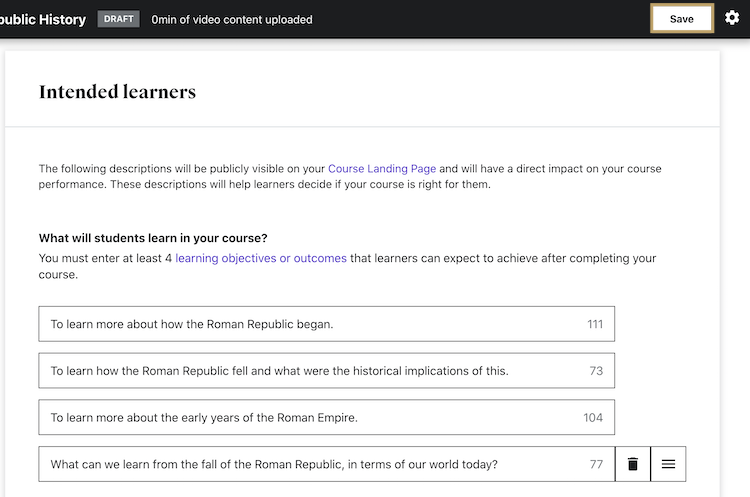Click the 'What will students learn' heading
Viewport: 750px width, 497px height.
point(153,238)
